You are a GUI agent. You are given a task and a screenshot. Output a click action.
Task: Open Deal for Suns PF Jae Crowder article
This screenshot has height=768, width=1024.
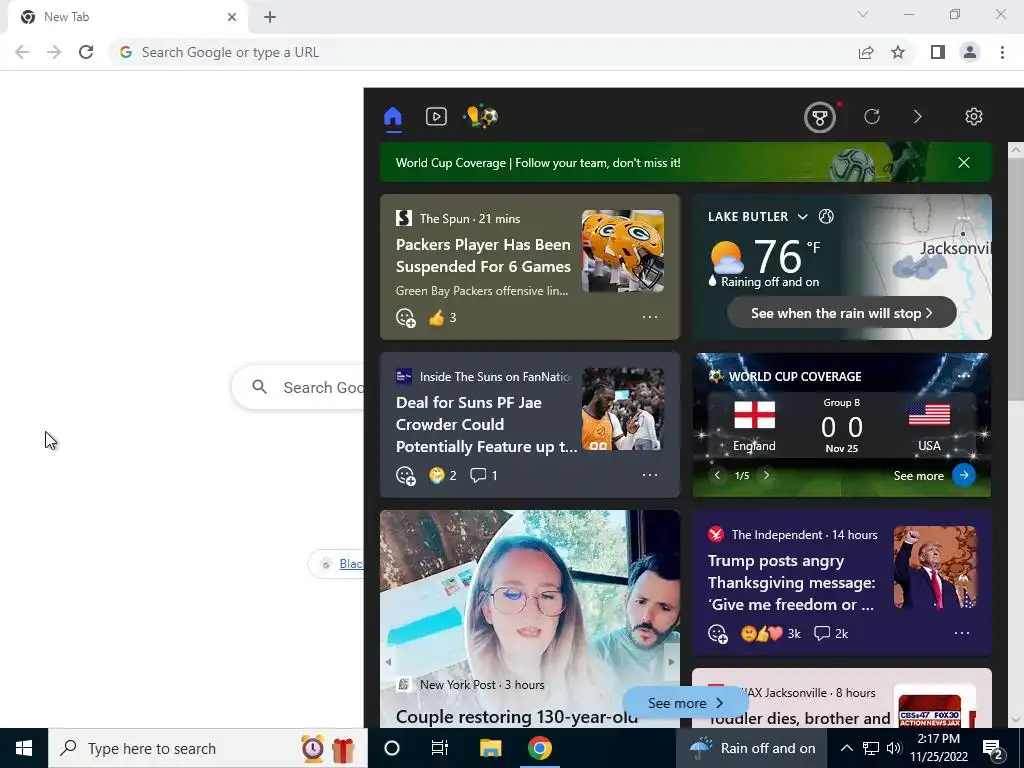point(487,424)
